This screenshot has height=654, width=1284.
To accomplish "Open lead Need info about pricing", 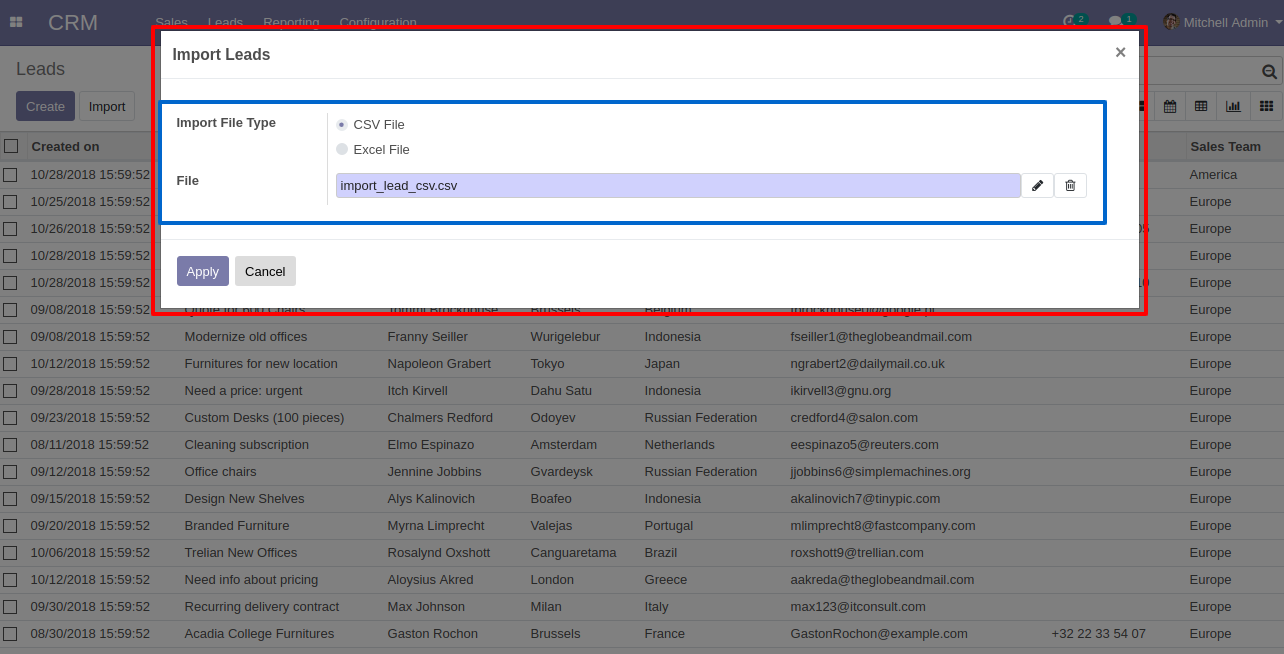I will (x=251, y=580).
